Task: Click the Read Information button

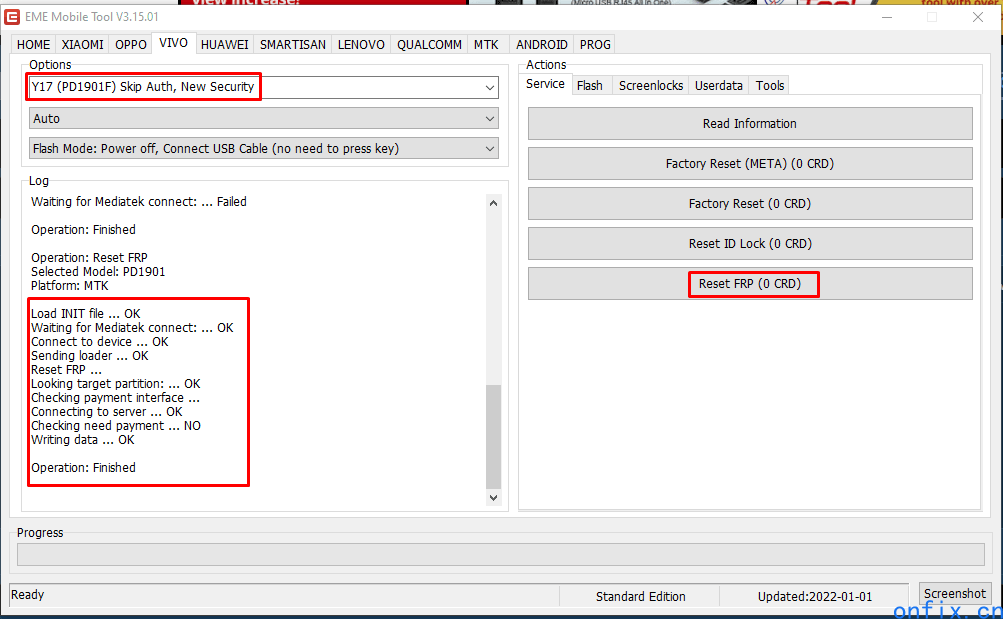Action: [x=749, y=124]
